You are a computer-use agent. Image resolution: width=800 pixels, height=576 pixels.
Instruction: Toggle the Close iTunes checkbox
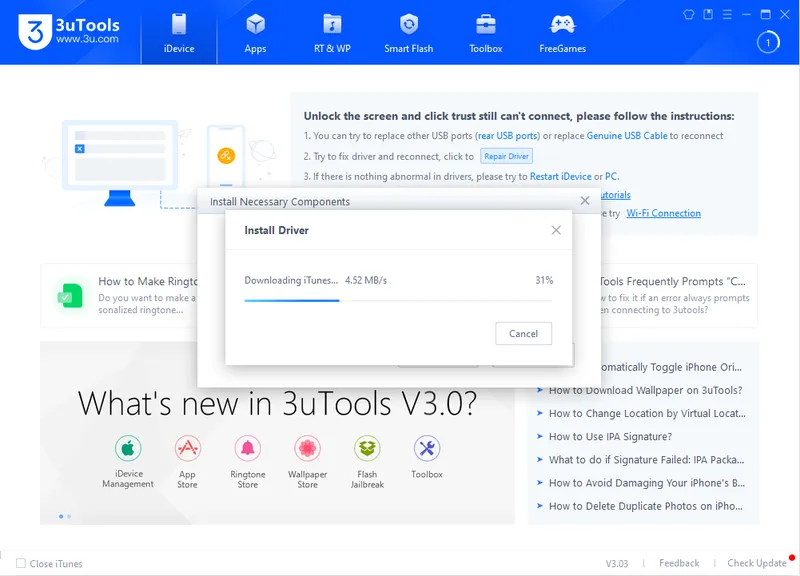pyautogui.click(x=21, y=563)
